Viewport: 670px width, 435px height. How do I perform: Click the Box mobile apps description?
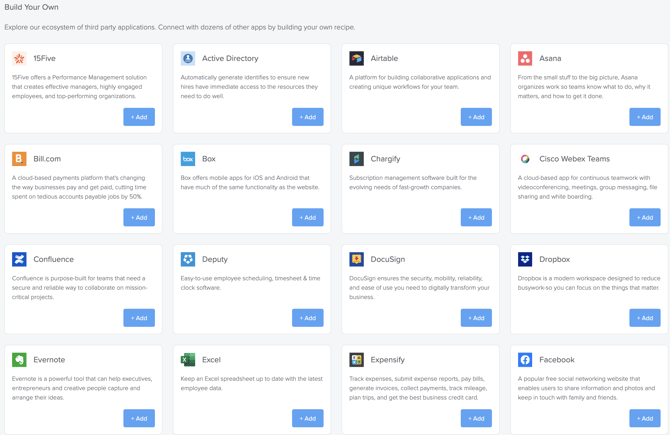tap(250, 182)
